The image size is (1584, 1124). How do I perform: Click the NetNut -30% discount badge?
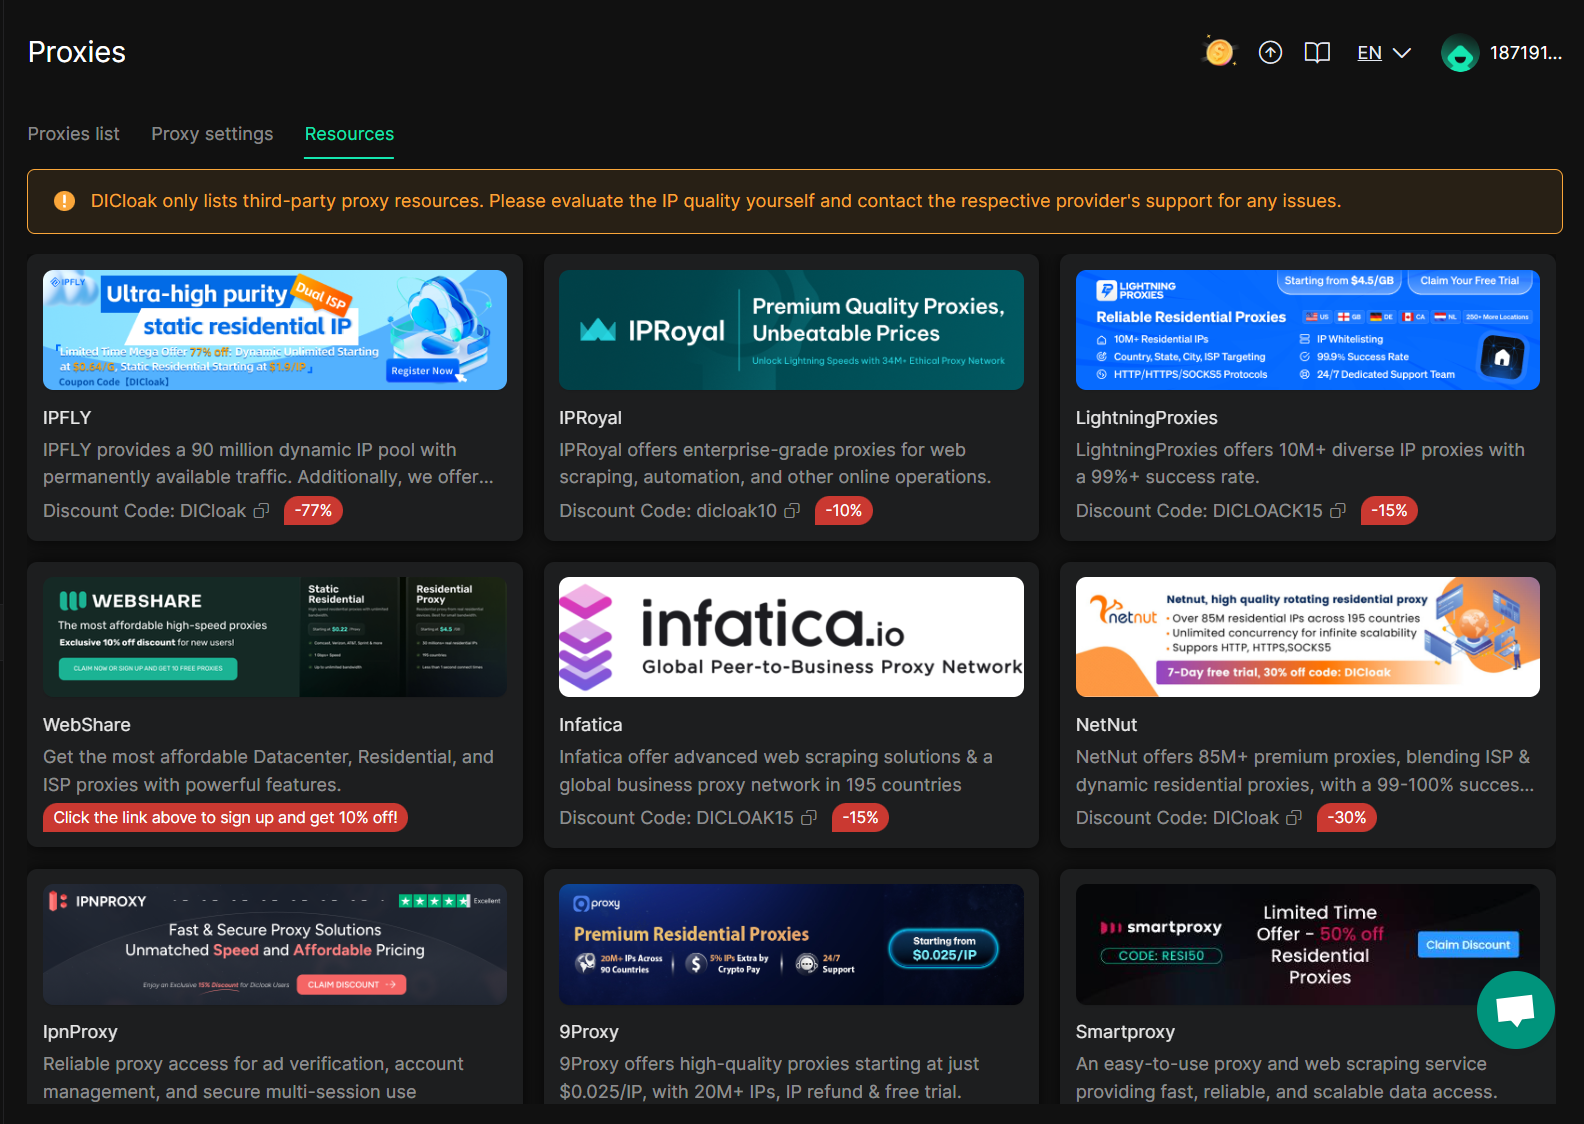[1347, 818]
